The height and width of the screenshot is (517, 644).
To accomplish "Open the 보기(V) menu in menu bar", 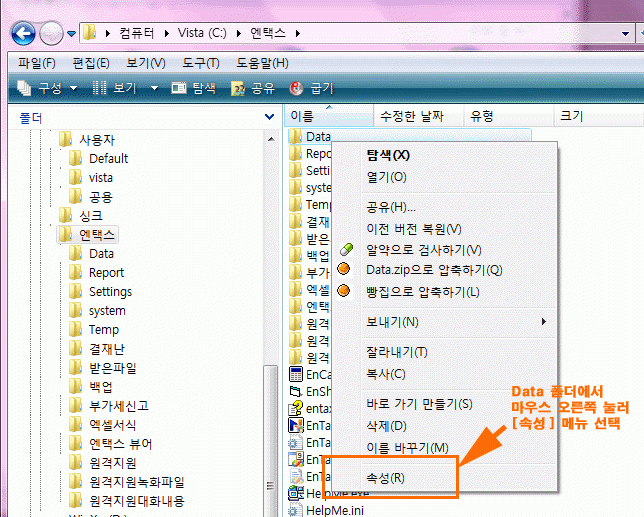I will pos(145,63).
